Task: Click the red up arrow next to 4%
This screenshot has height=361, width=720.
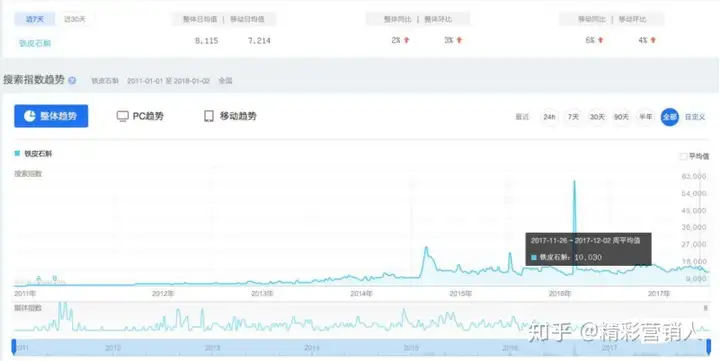Action: tap(653, 40)
